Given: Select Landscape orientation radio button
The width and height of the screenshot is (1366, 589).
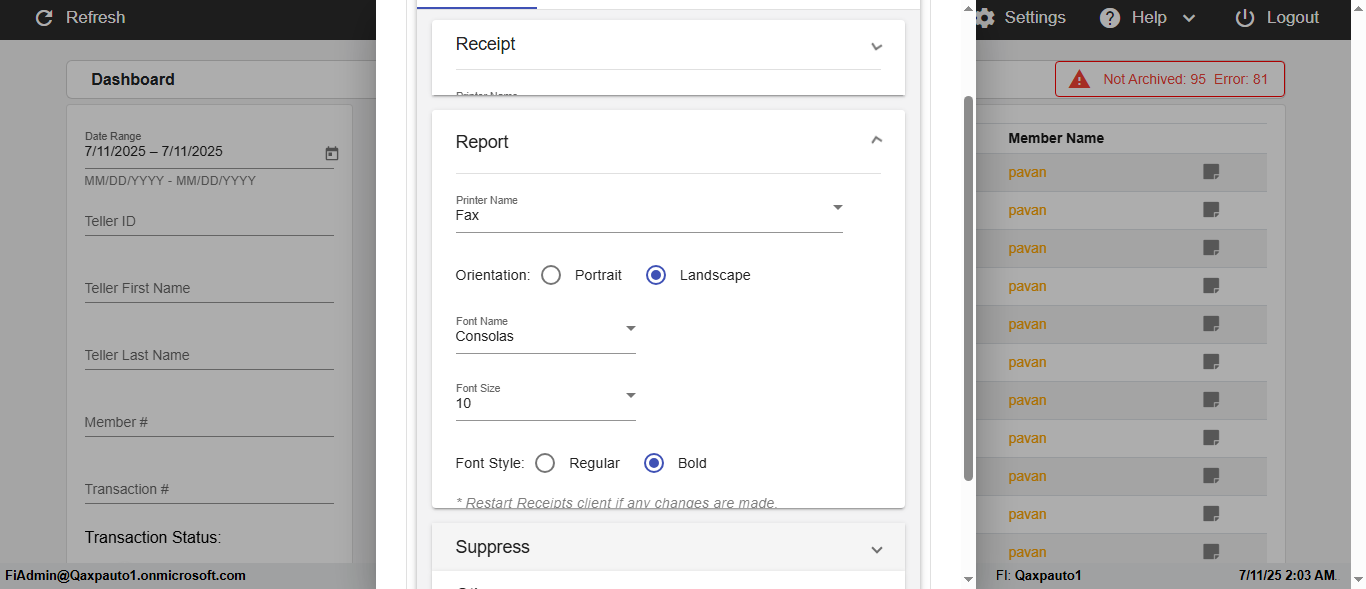Looking at the screenshot, I should coord(656,275).
